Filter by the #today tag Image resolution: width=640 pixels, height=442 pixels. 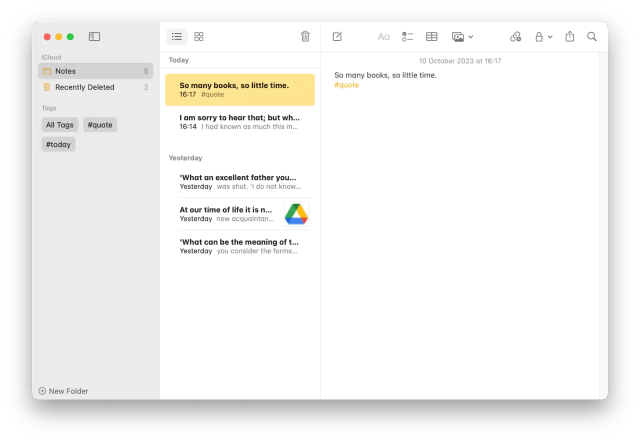pyautogui.click(x=58, y=144)
